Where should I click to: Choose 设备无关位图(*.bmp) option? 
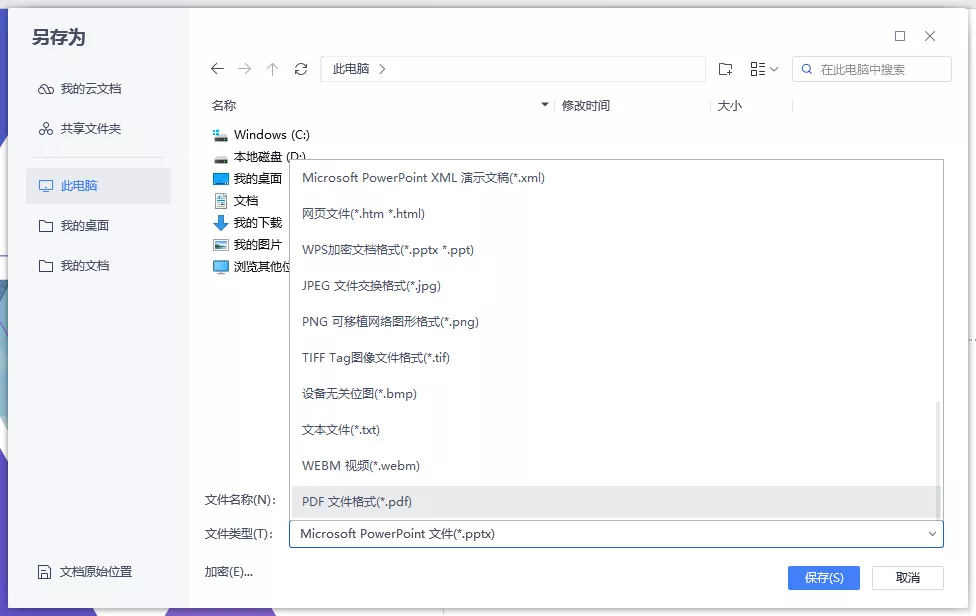pos(616,394)
